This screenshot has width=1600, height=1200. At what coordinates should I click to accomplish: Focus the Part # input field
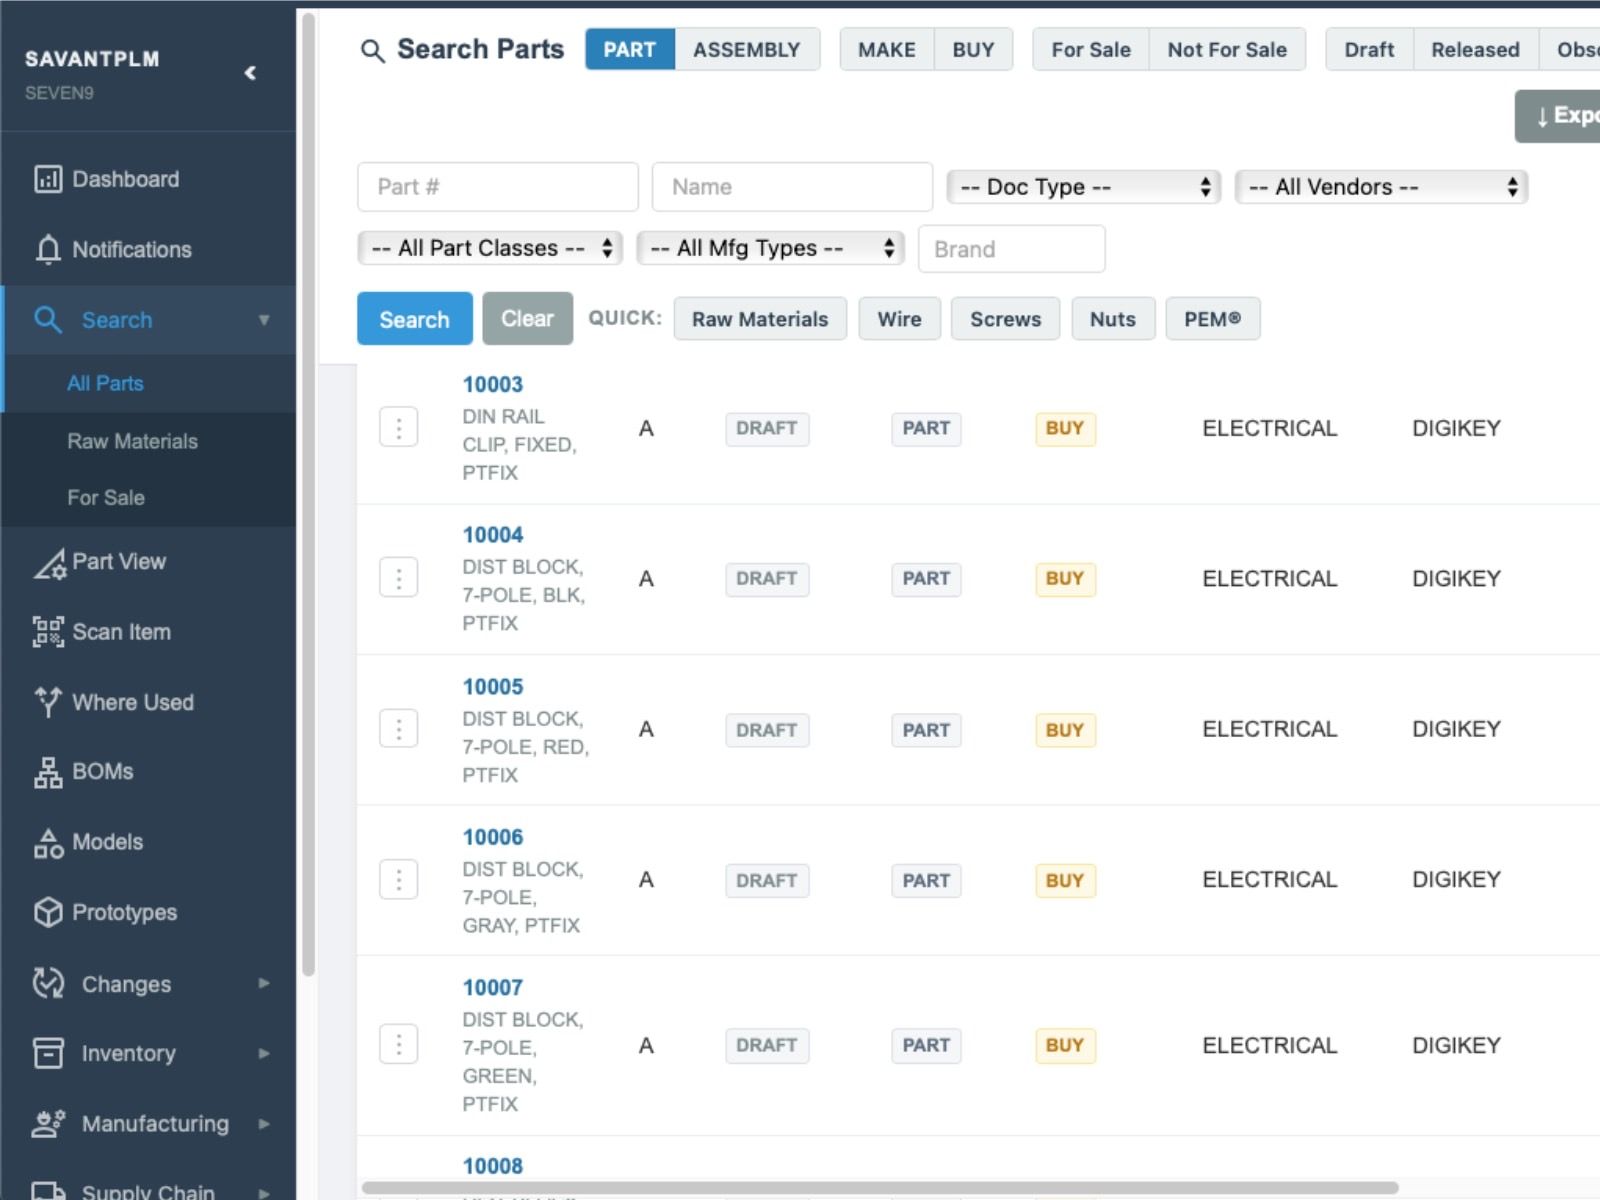coord(498,187)
